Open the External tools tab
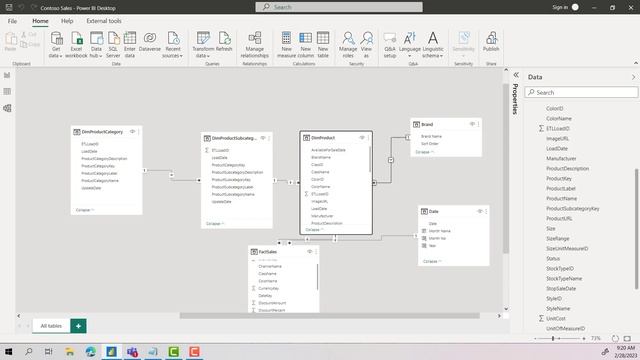Screen dimensions: 640x360 pyautogui.click(x=104, y=21)
